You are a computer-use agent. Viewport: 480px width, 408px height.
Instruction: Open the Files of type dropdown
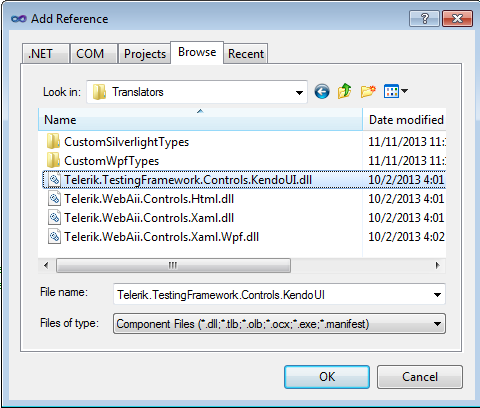pyautogui.click(x=279, y=324)
